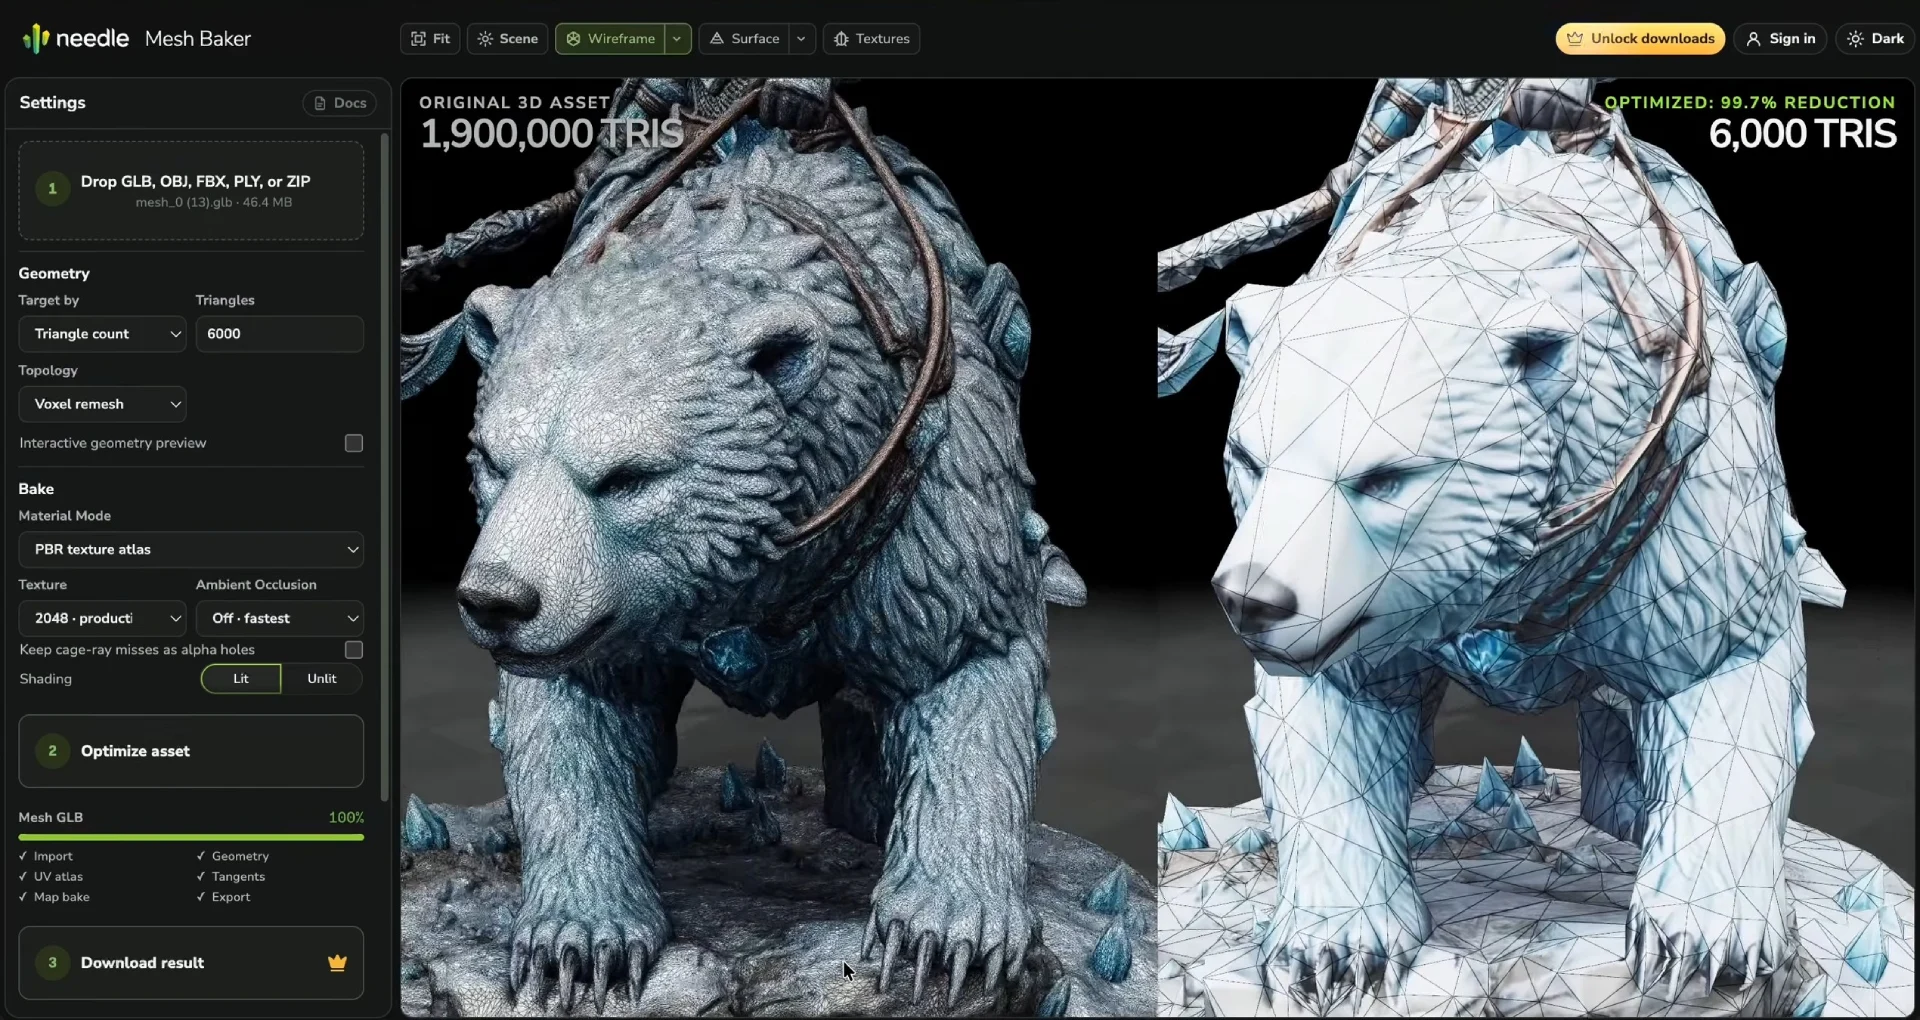Switch to Scene lighting mode
This screenshot has width=1920, height=1020.
pyautogui.click(x=508, y=39)
